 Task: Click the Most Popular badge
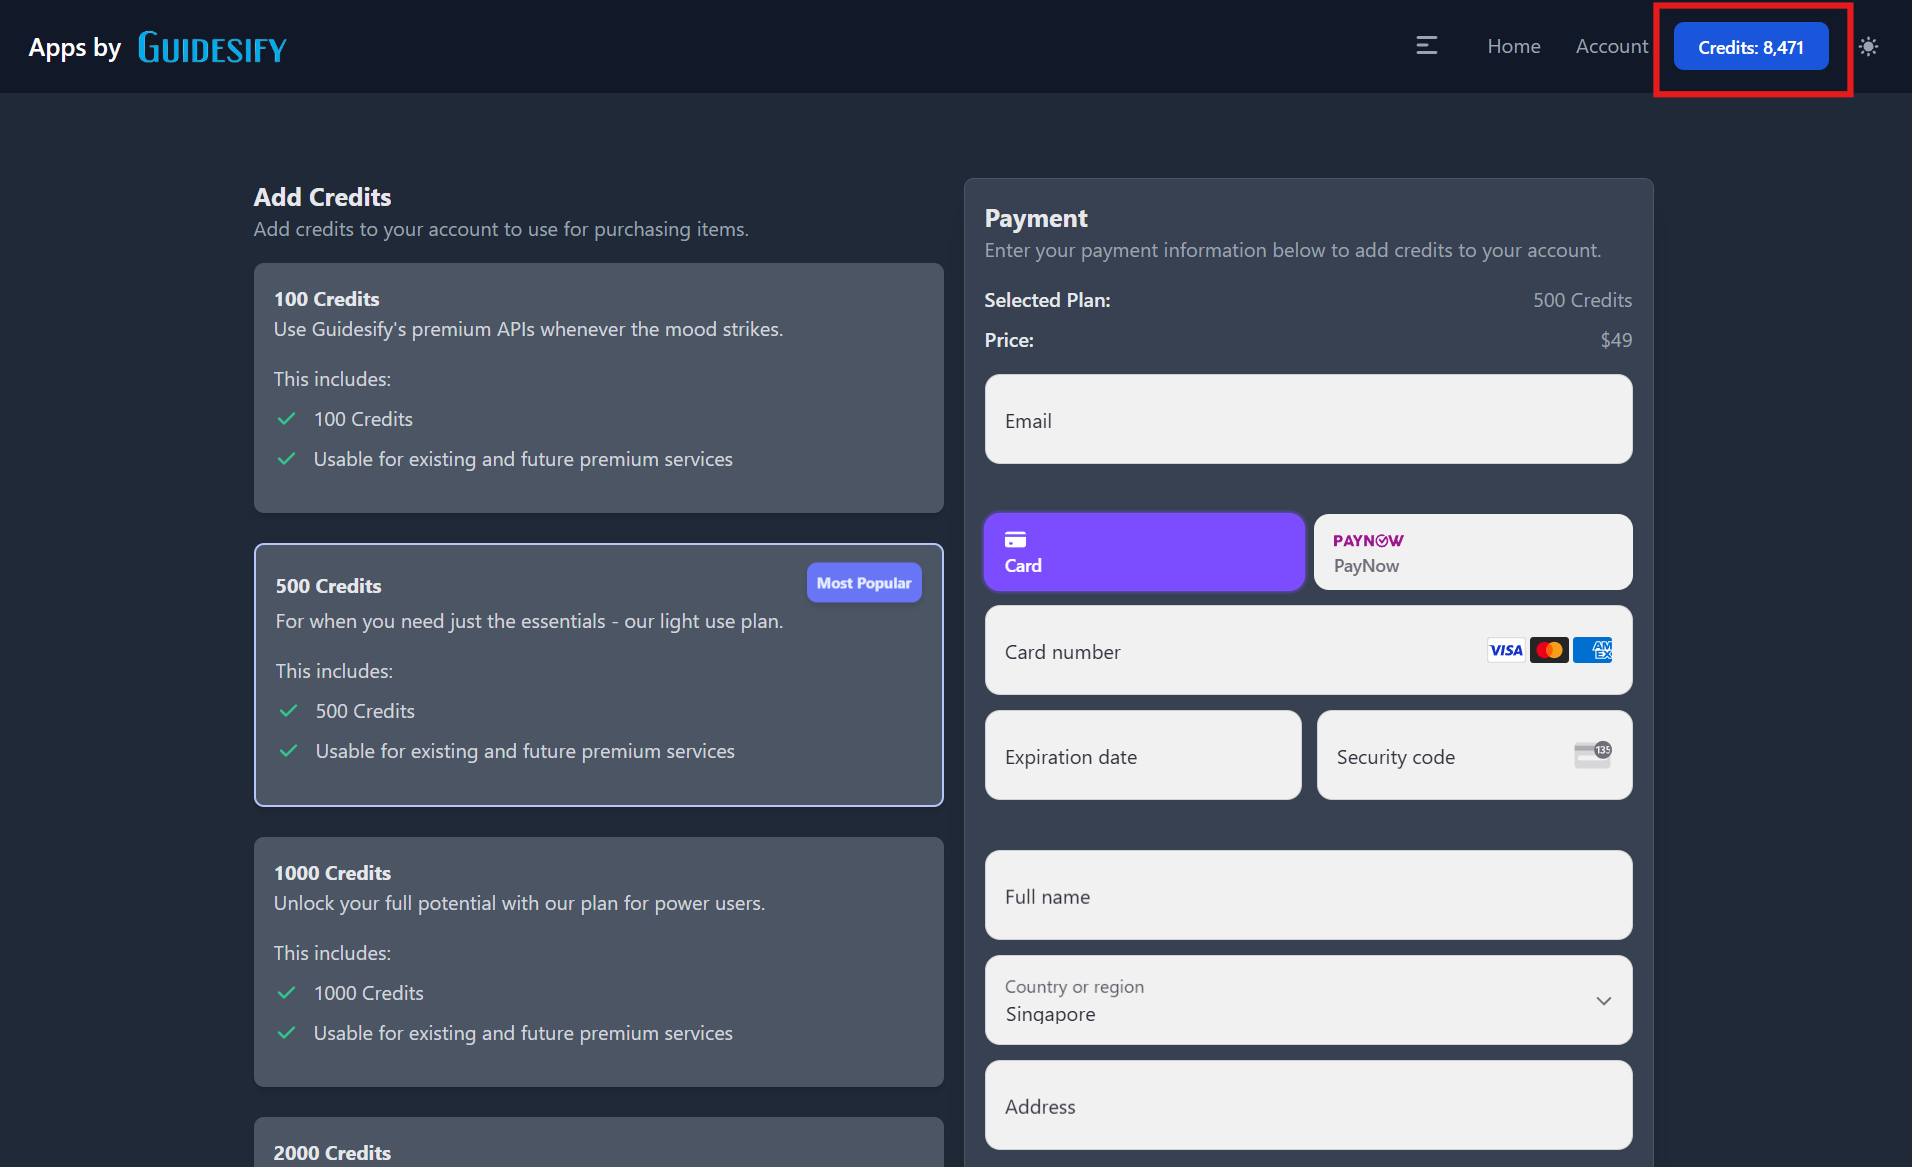863,583
